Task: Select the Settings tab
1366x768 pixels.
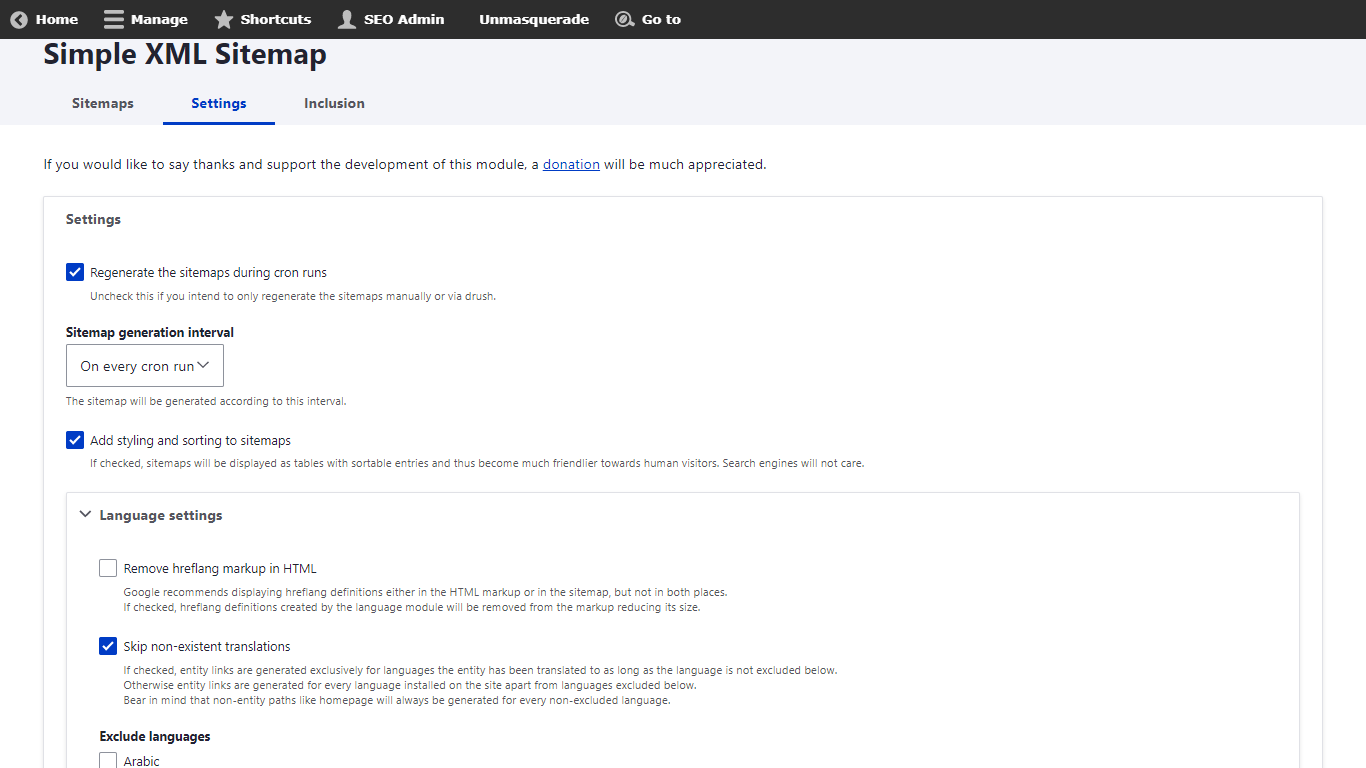Action: click(x=219, y=103)
